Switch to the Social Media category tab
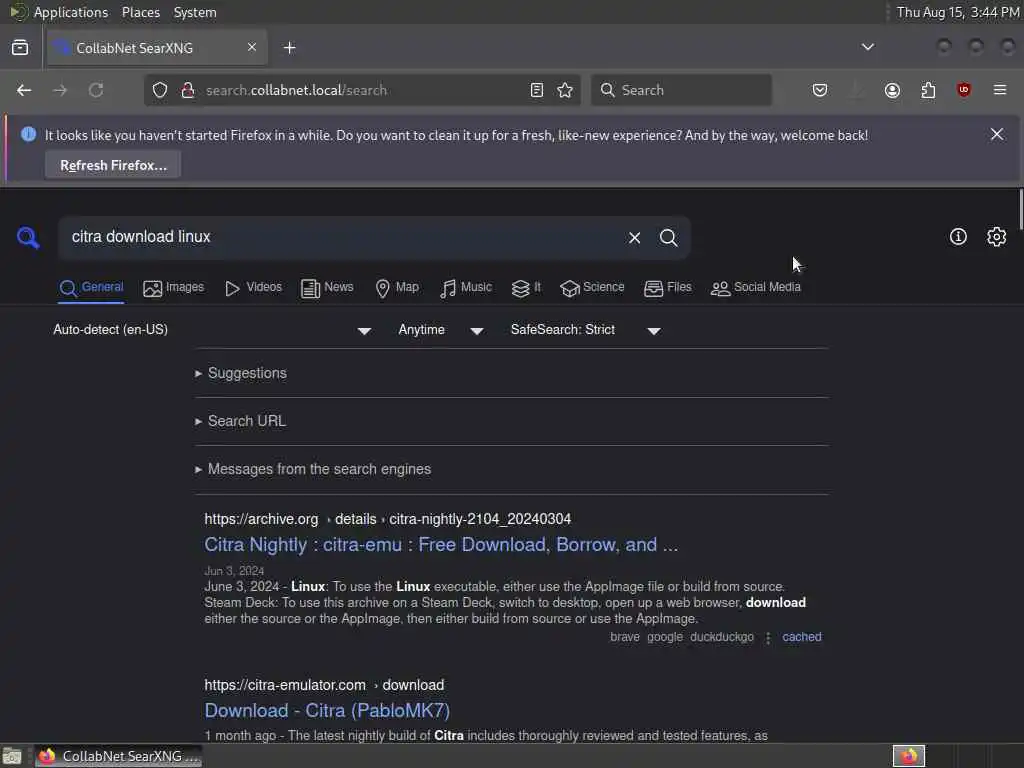This screenshot has height=768, width=1024. click(x=756, y=287)
